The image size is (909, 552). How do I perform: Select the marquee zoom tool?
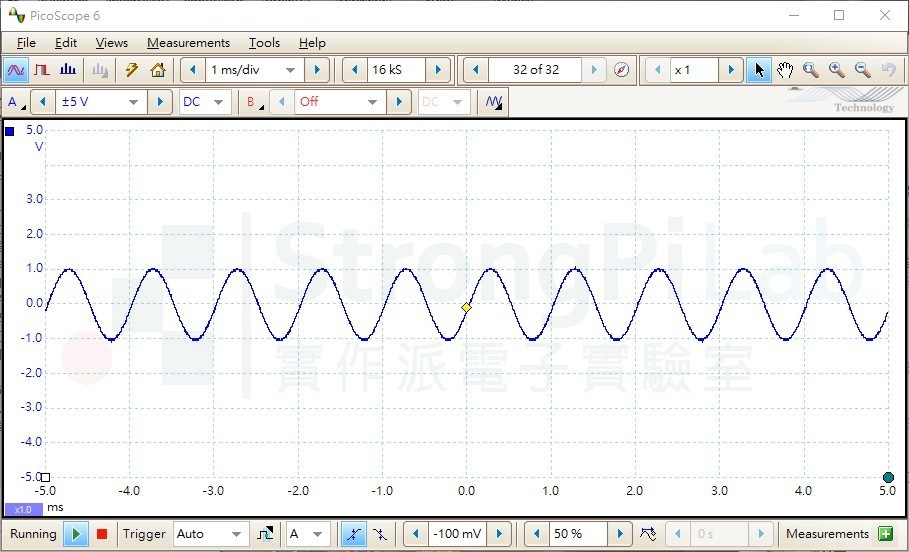tap(811, 70)
